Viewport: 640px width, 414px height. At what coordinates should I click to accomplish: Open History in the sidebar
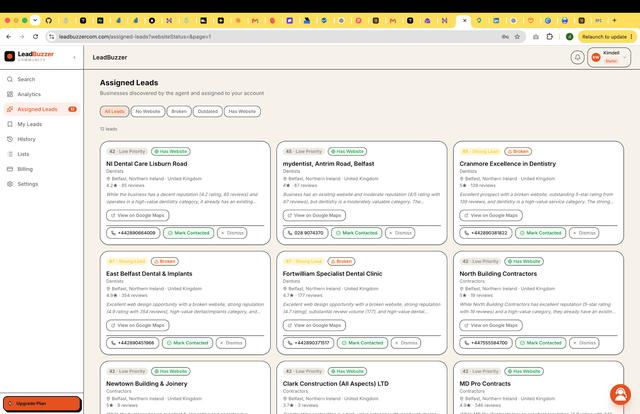[x=26, y=139]
